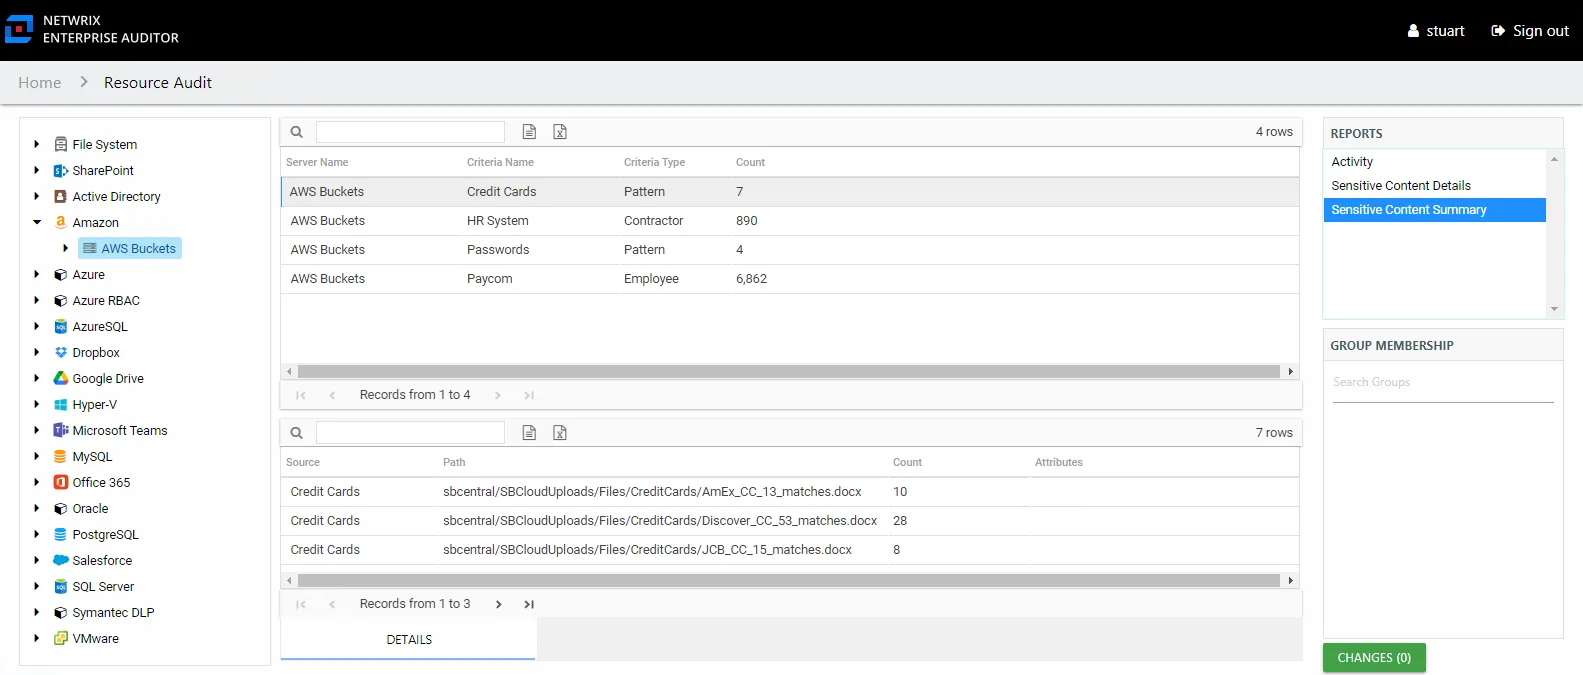Click the Office 365 icon
Image resolution: width=1583 pixels, height=675 pixels.
[x=61, y=482]
